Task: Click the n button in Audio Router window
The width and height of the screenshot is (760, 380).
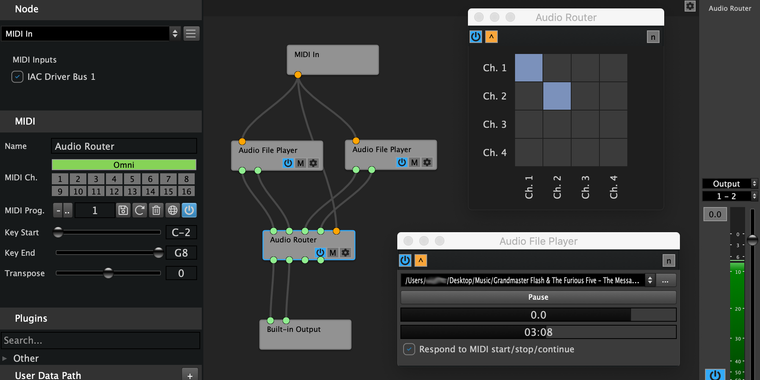Action: 653,37
